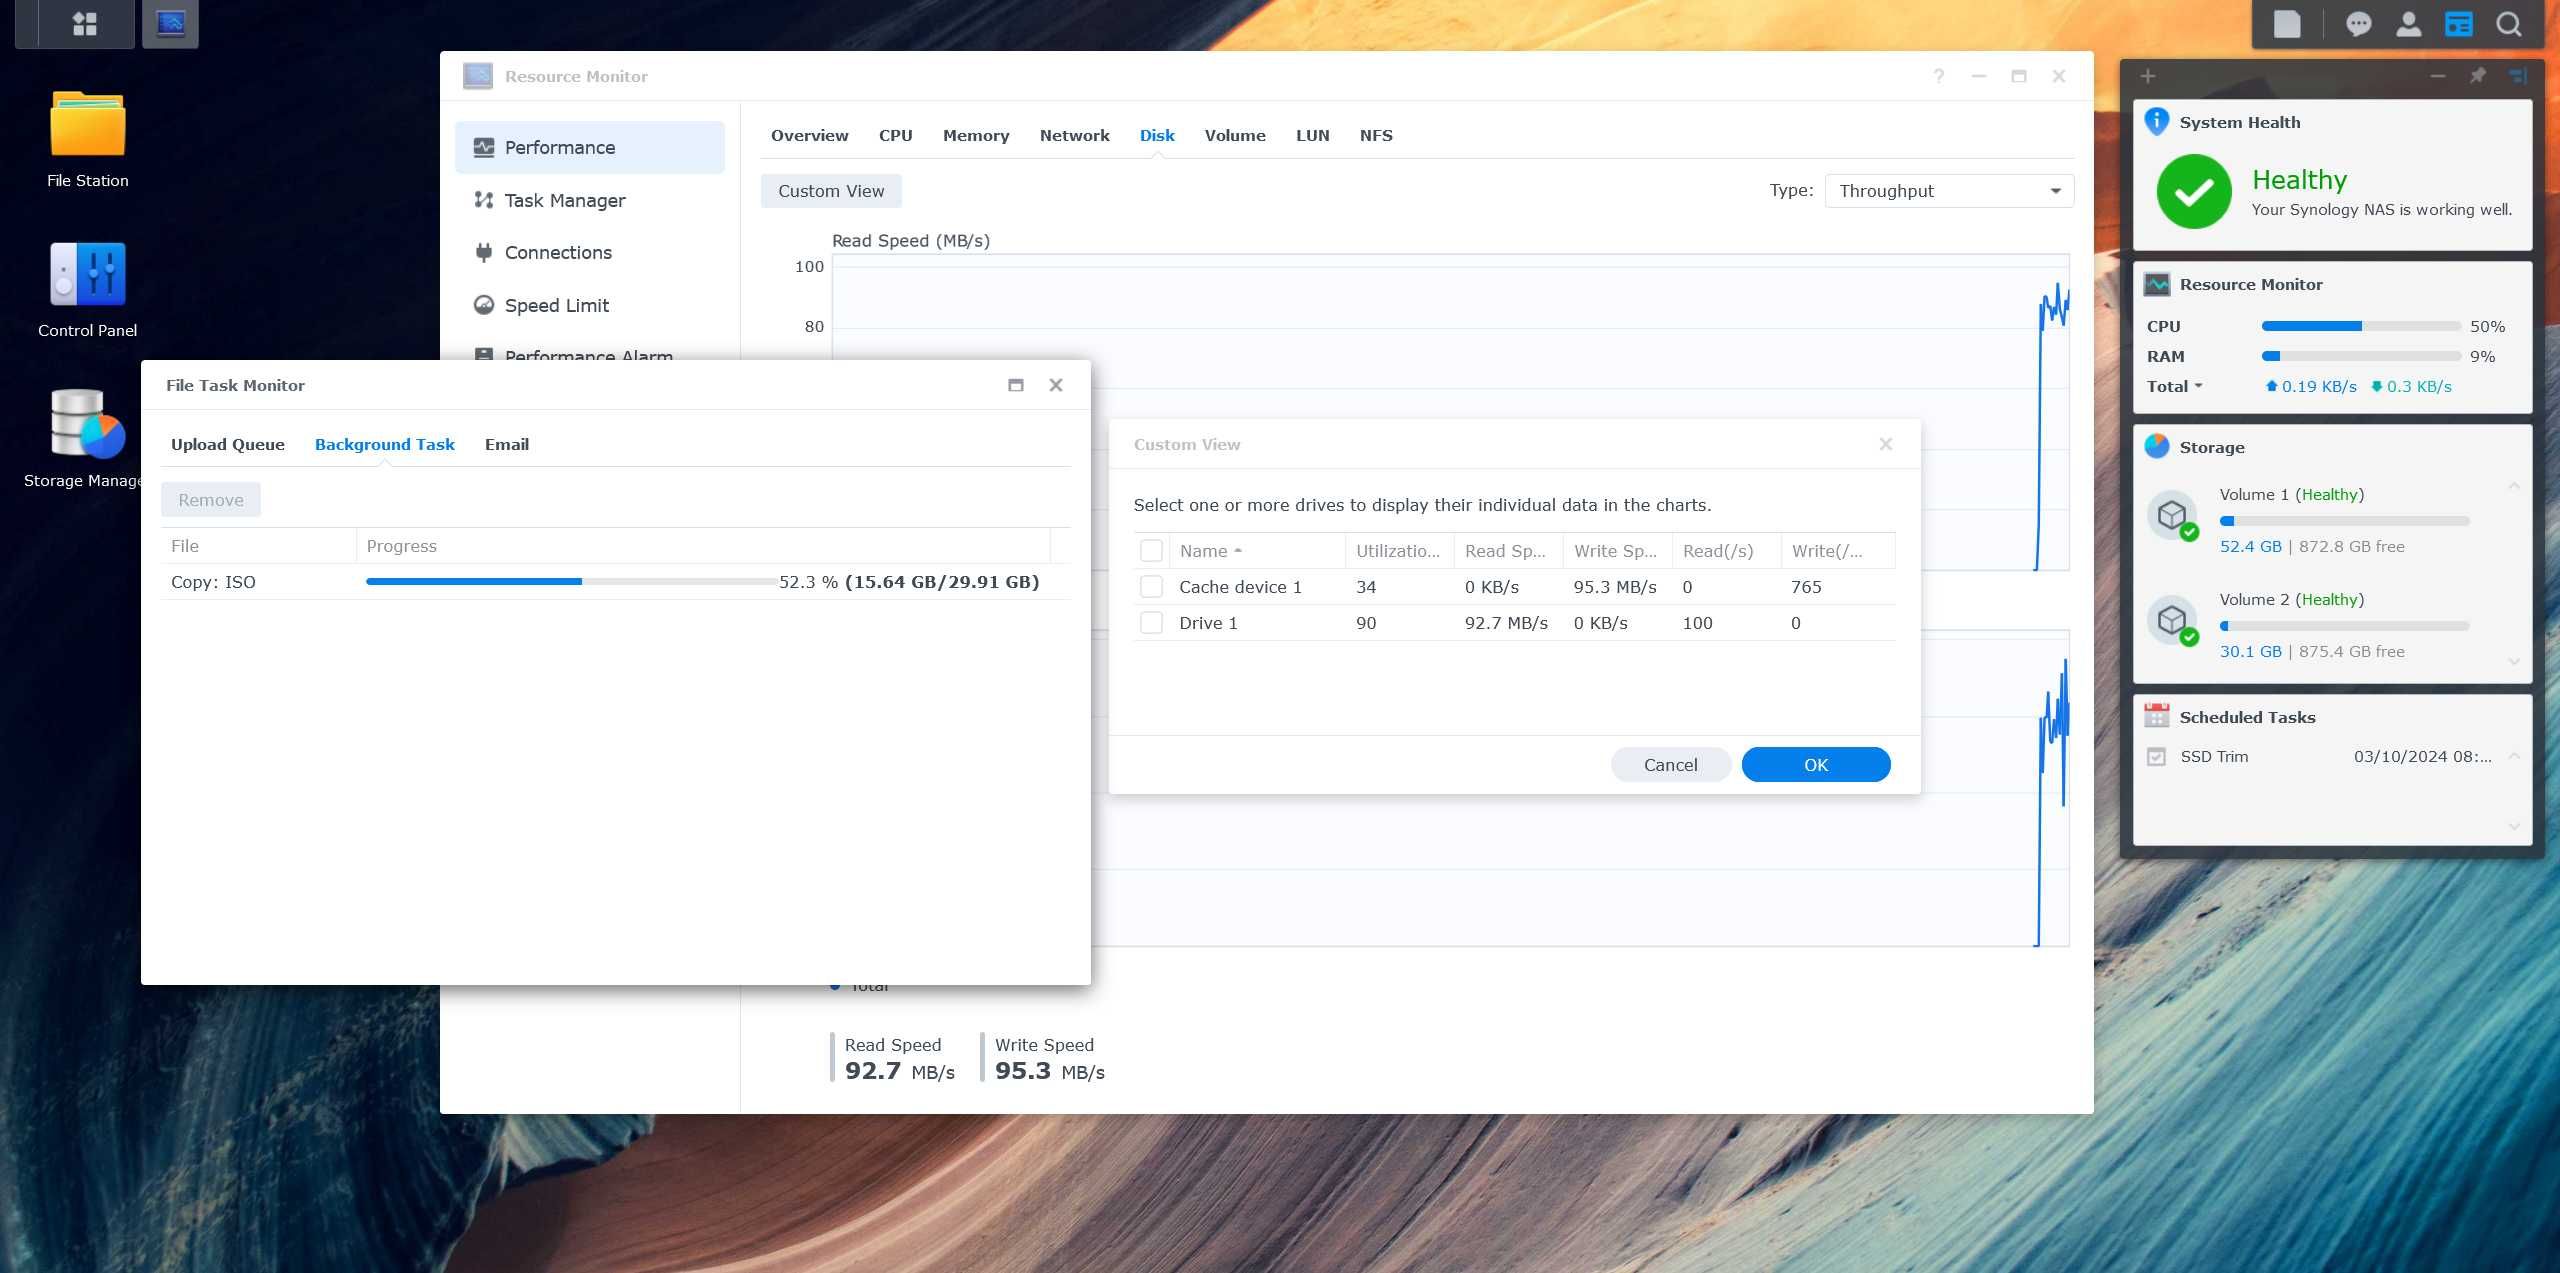Click OK to confirm custom view
This screenshot has width=2560, height=1273.
(1816, 764)
